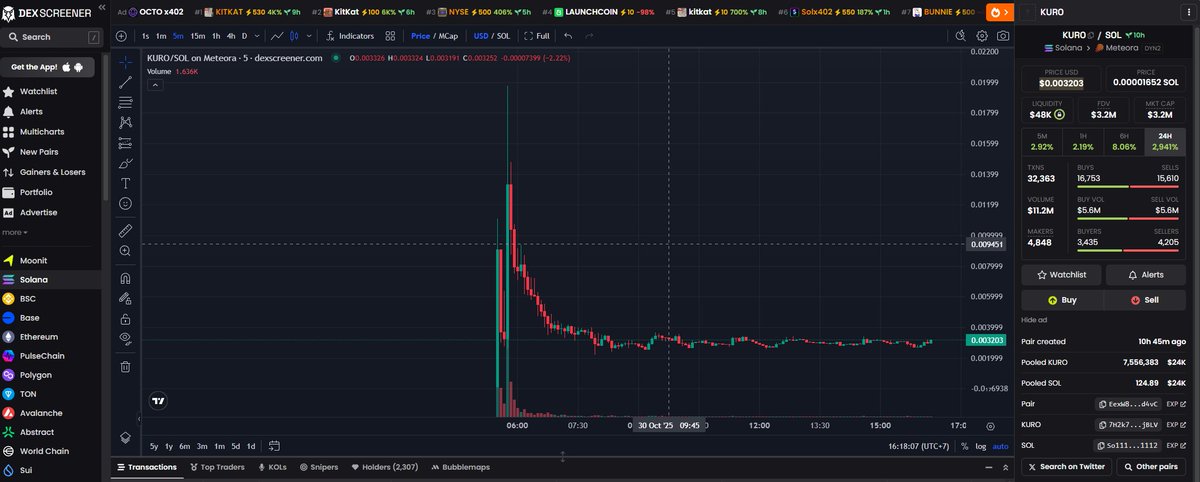This screenshot has height=482, width=1200.
Task: Select the Ethereum chain in sidebar
Action: pos(39,337)
